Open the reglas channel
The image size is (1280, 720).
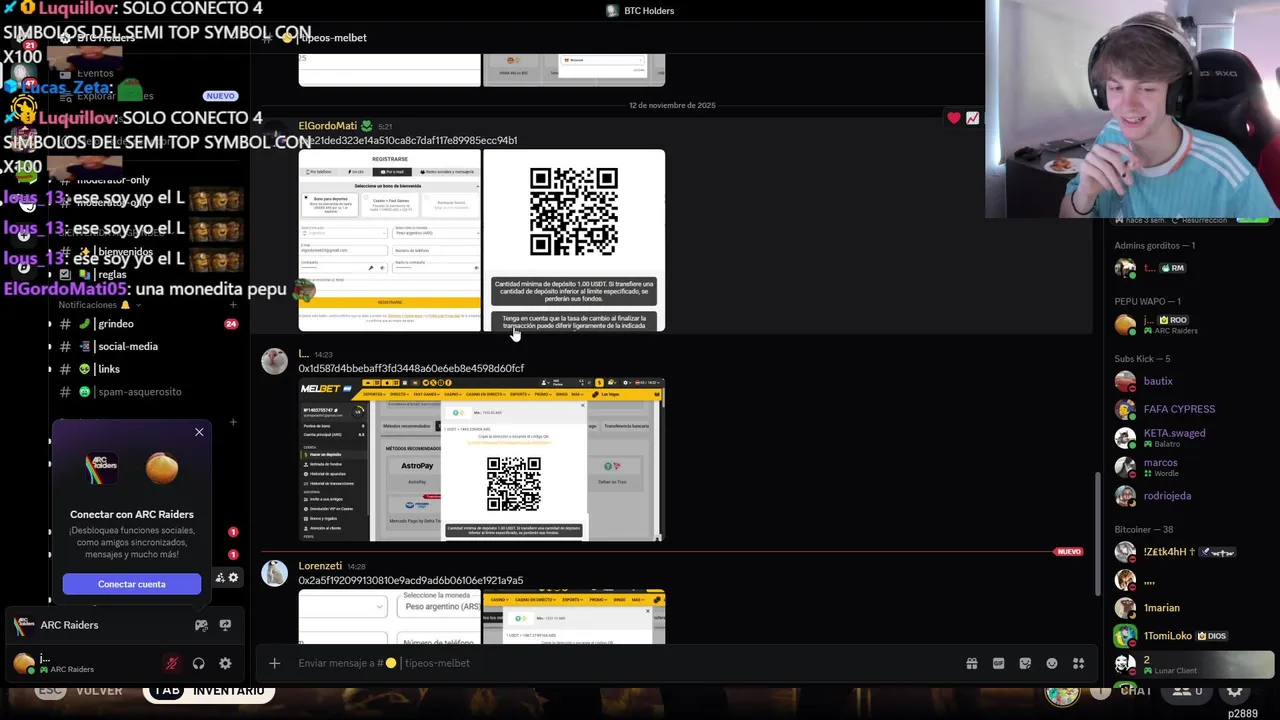[145, 274]
